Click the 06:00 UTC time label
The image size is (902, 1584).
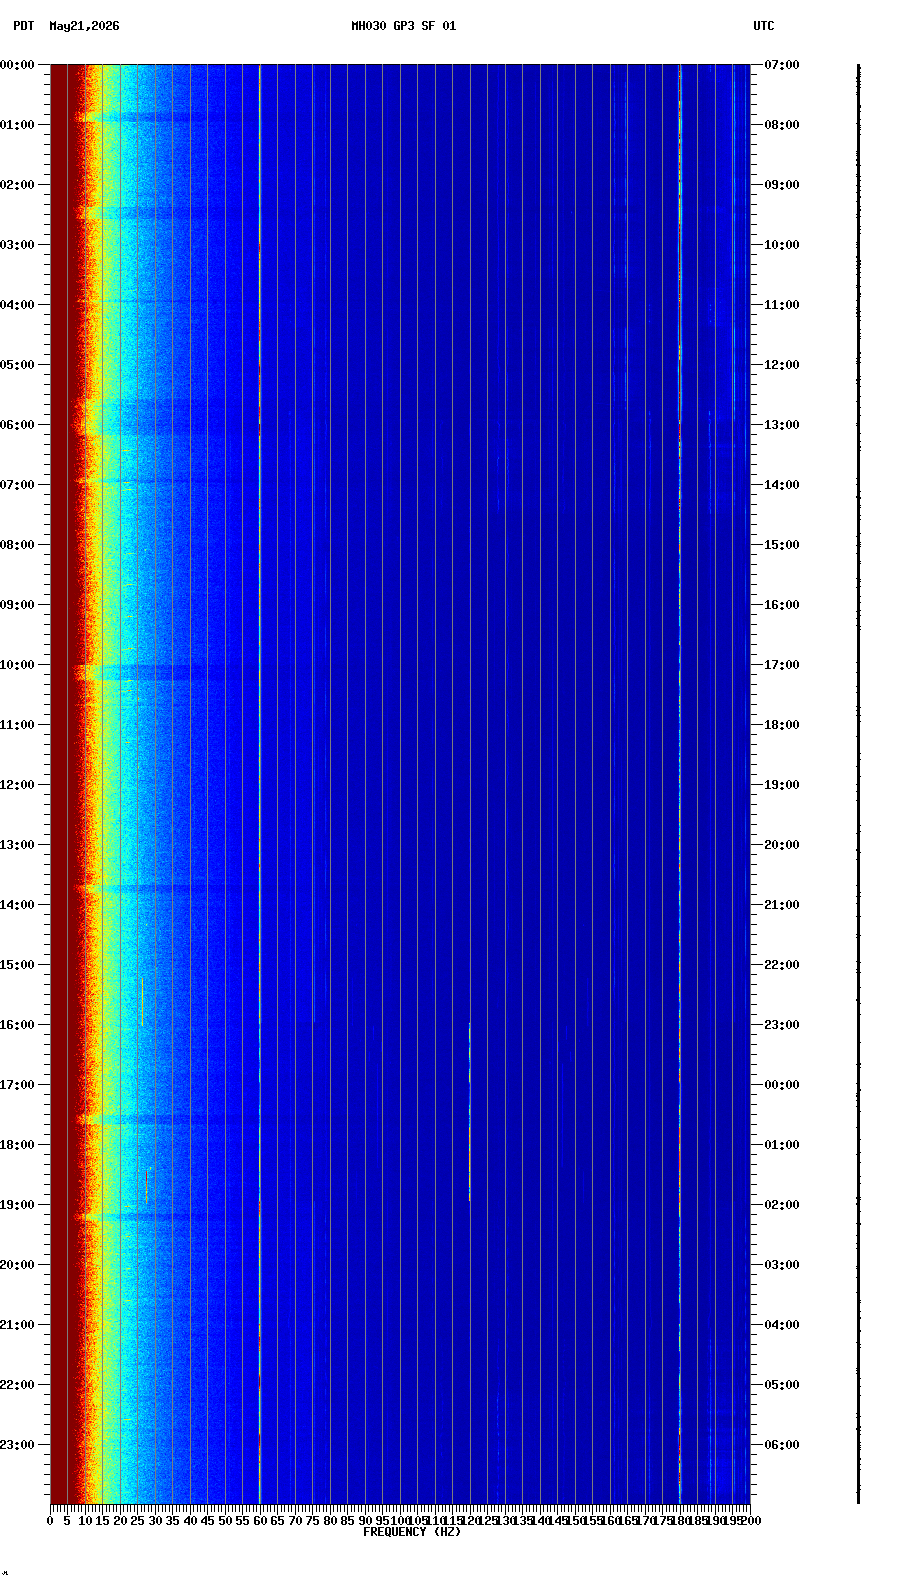pyautogui.click(x=782, y=1445)
